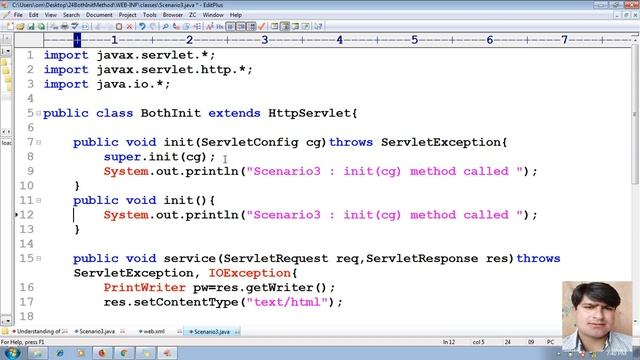Click the red X Delete toolbar icon

[x=129, y=26]
